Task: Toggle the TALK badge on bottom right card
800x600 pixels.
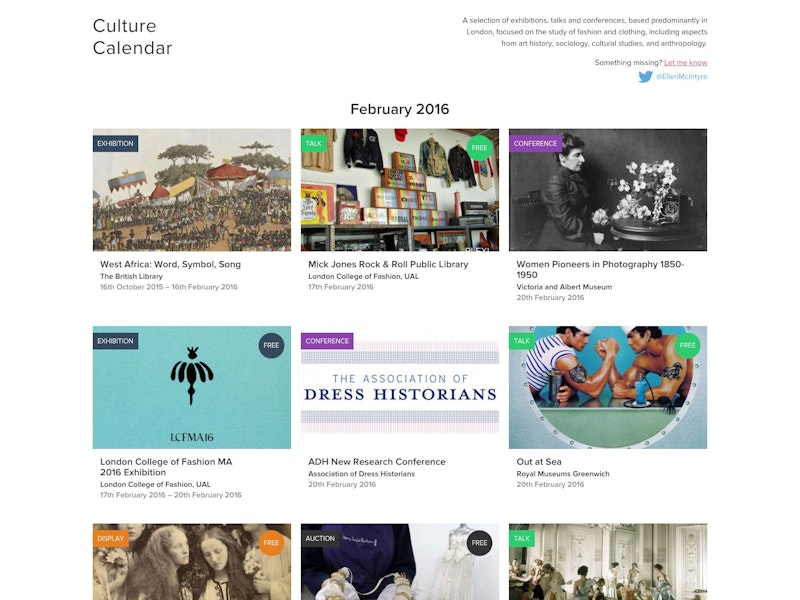Action: pos(521,538)
